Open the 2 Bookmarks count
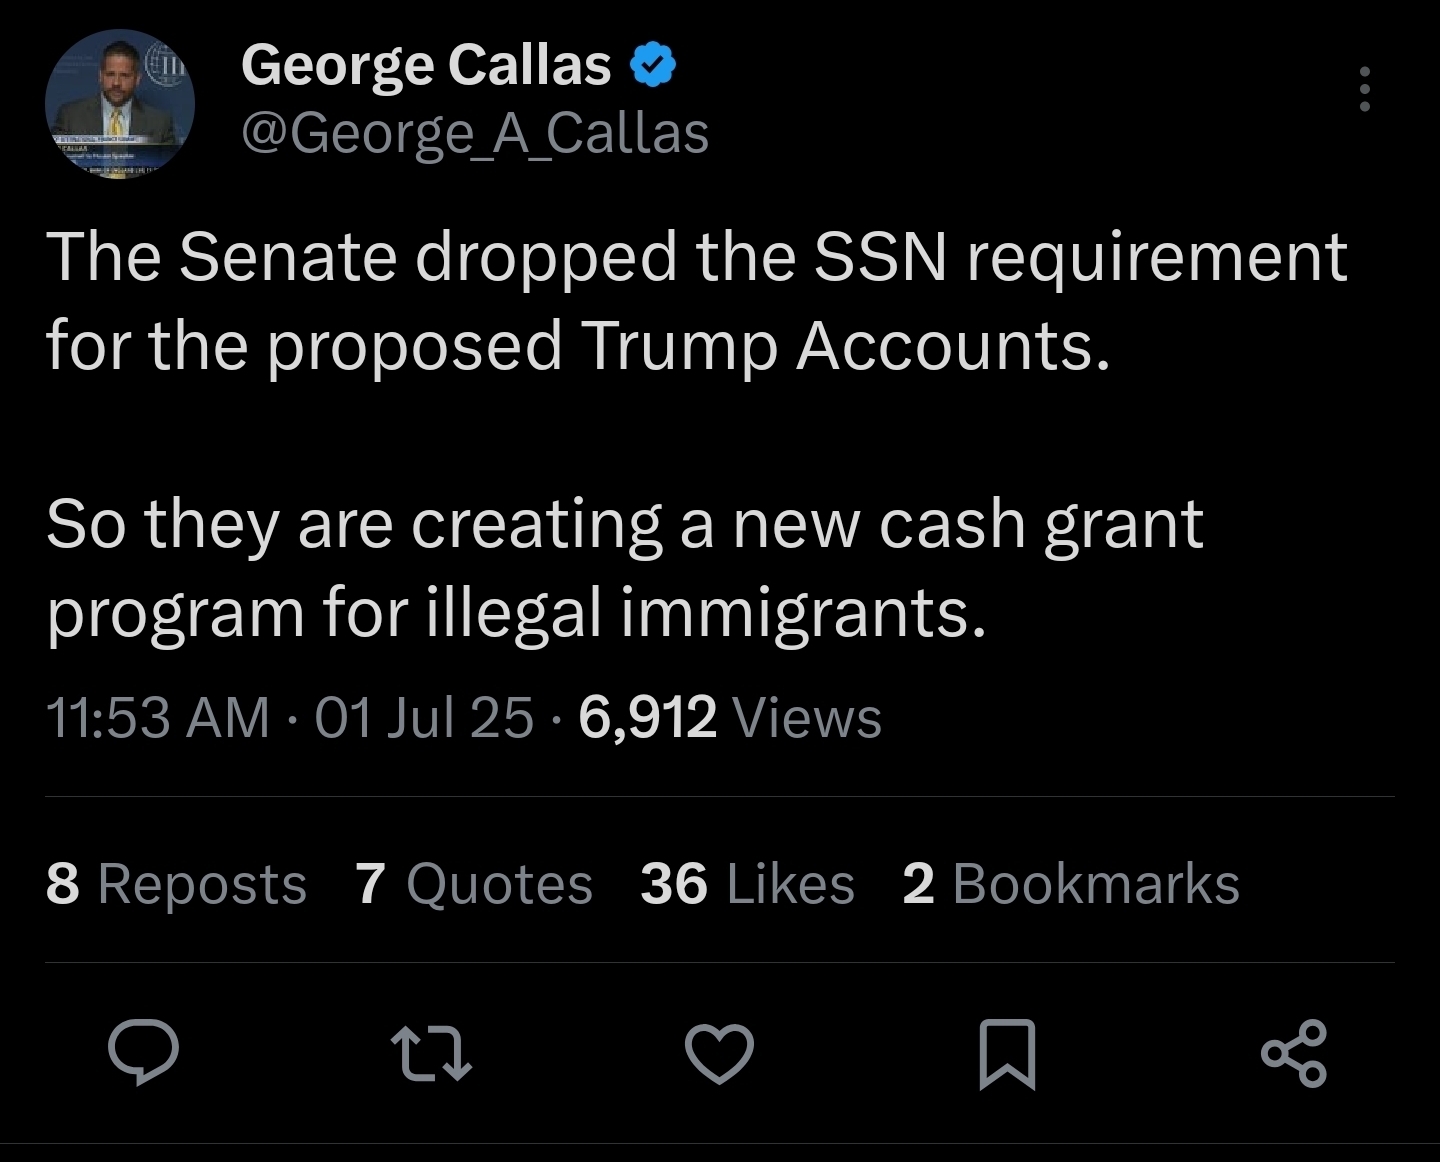Image resolution: width=1440 pixels, height=1162 pixels. point(1071,884)
